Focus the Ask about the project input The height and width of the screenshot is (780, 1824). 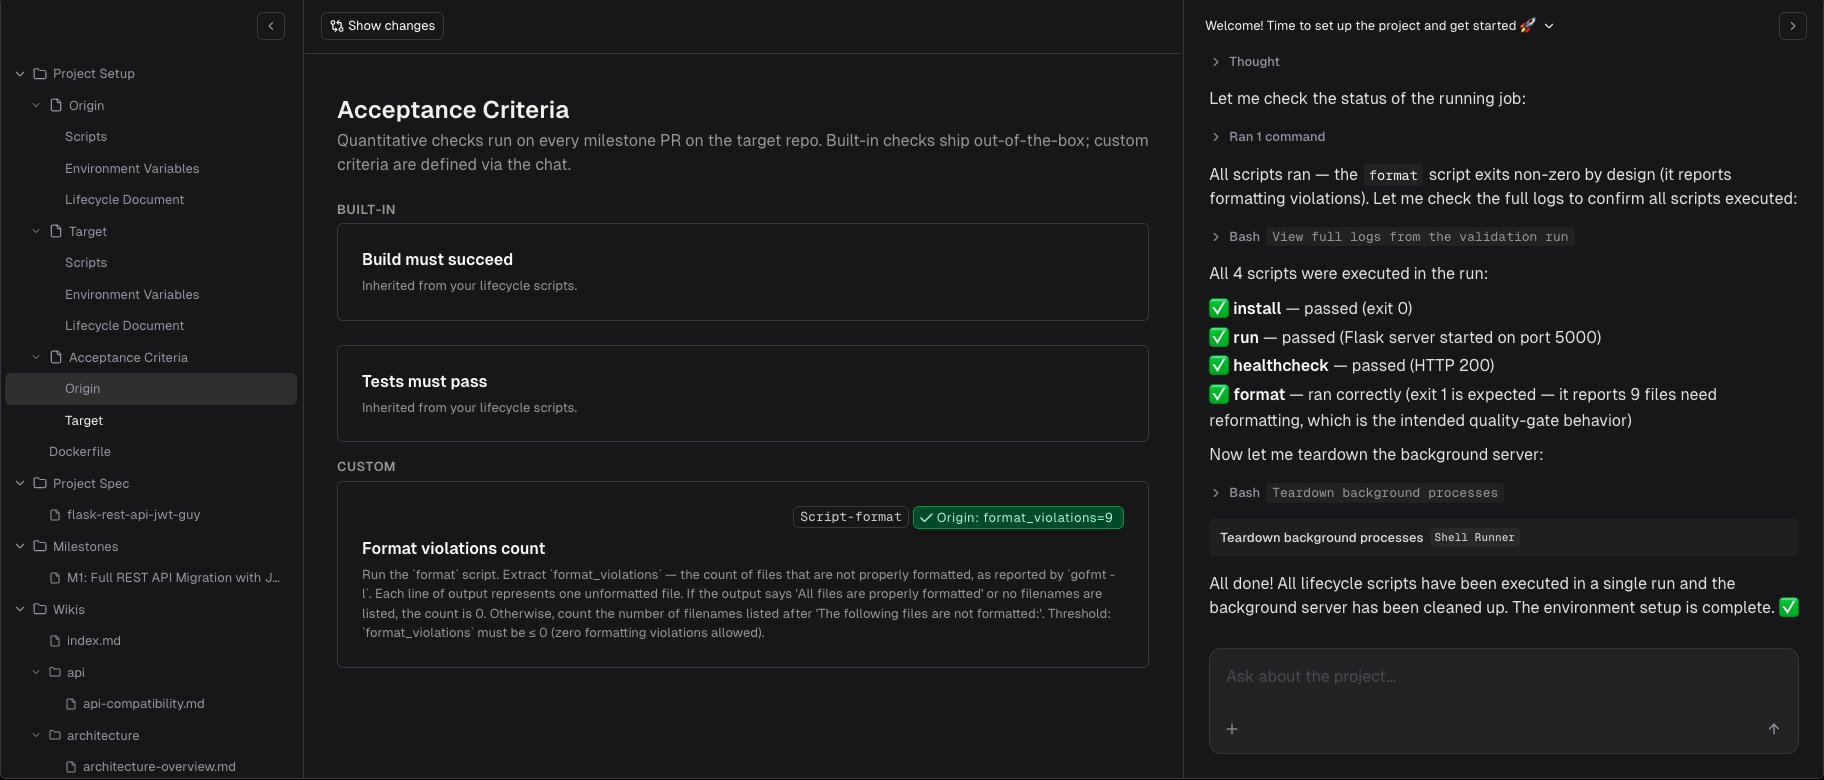(1503, 677)
